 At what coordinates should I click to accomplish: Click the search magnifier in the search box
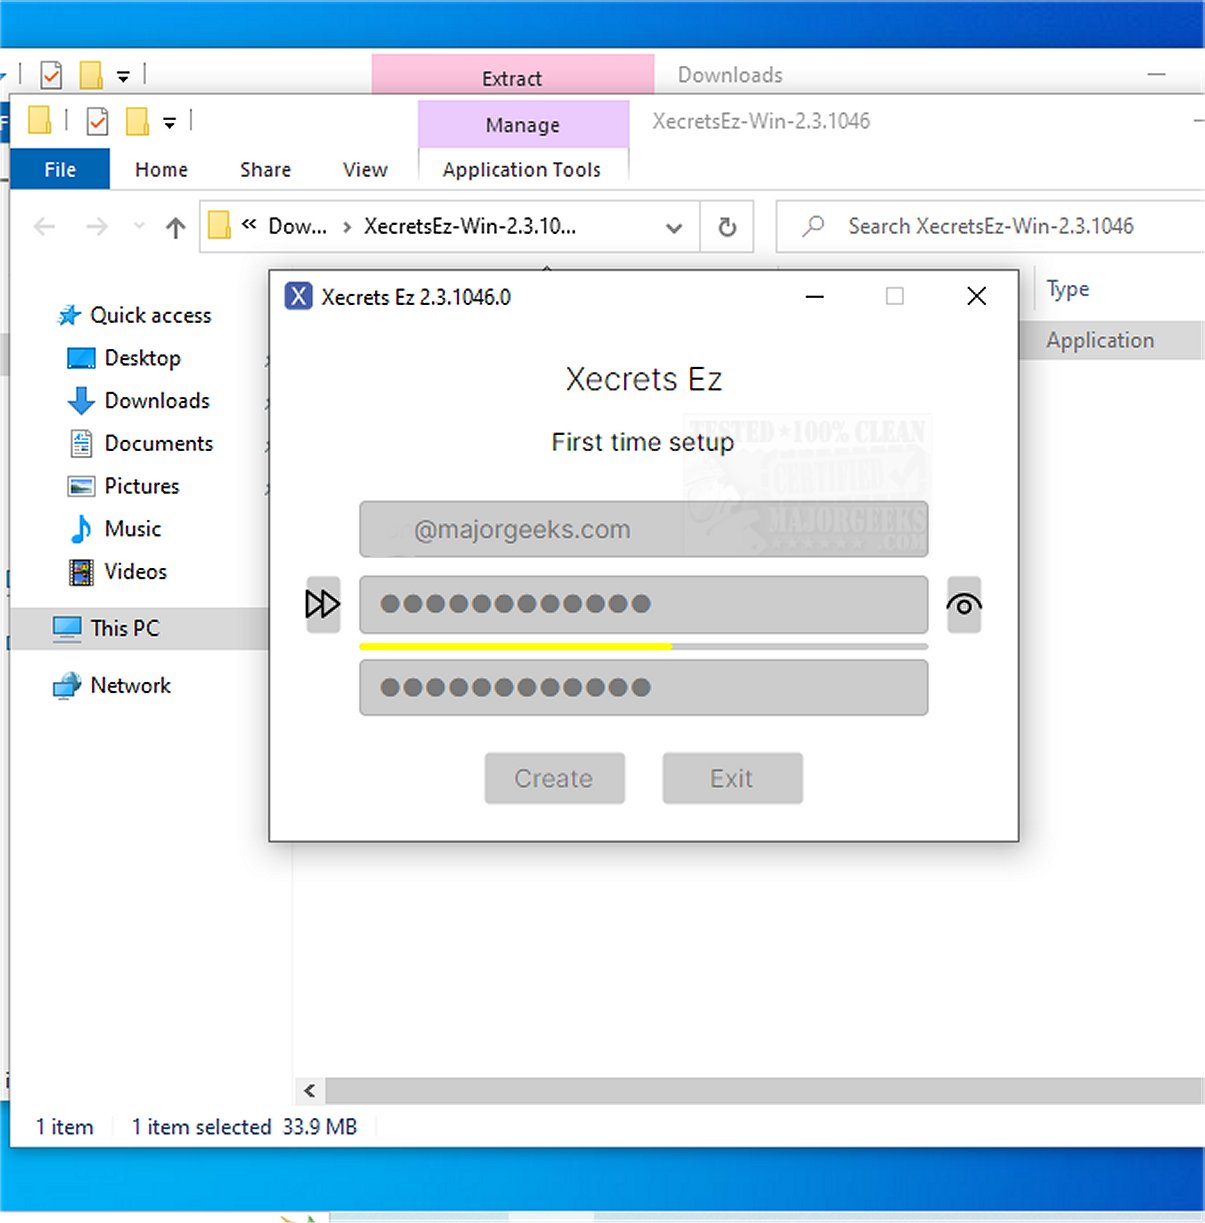811,226
